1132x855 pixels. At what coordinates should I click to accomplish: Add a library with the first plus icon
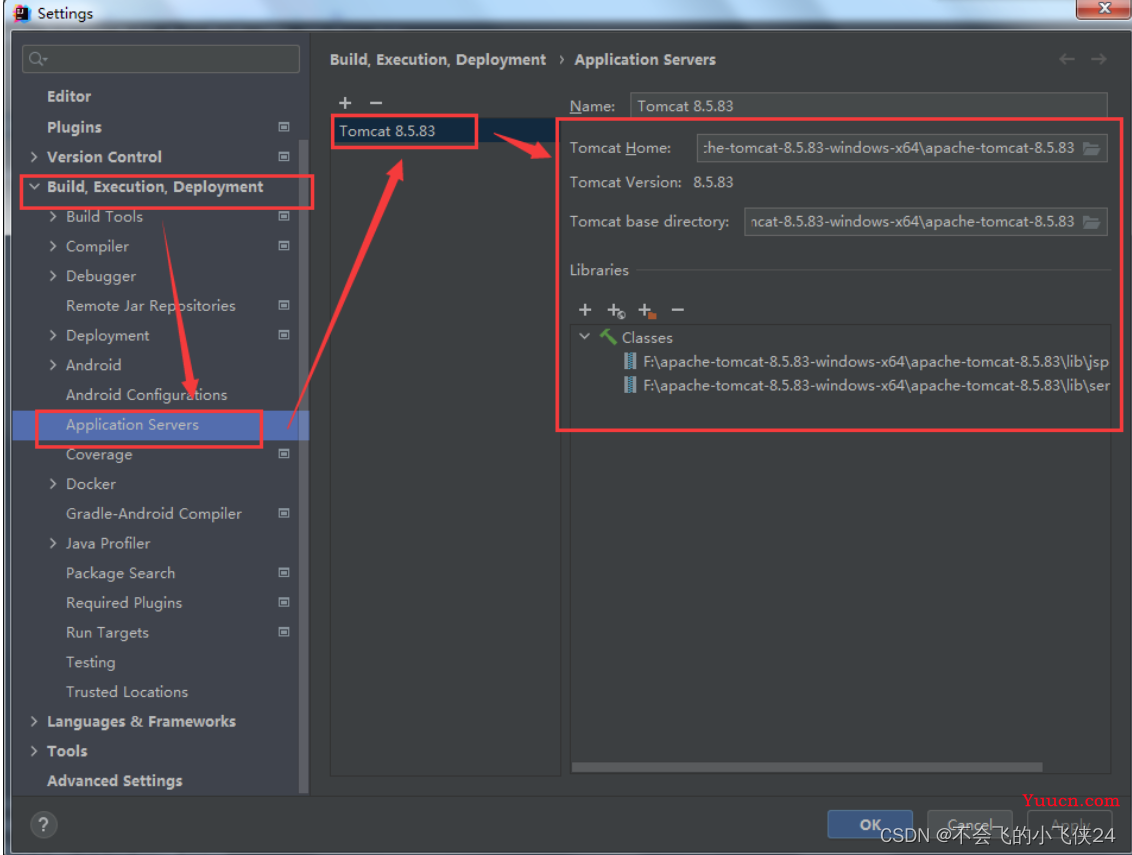tap(585, 310)
